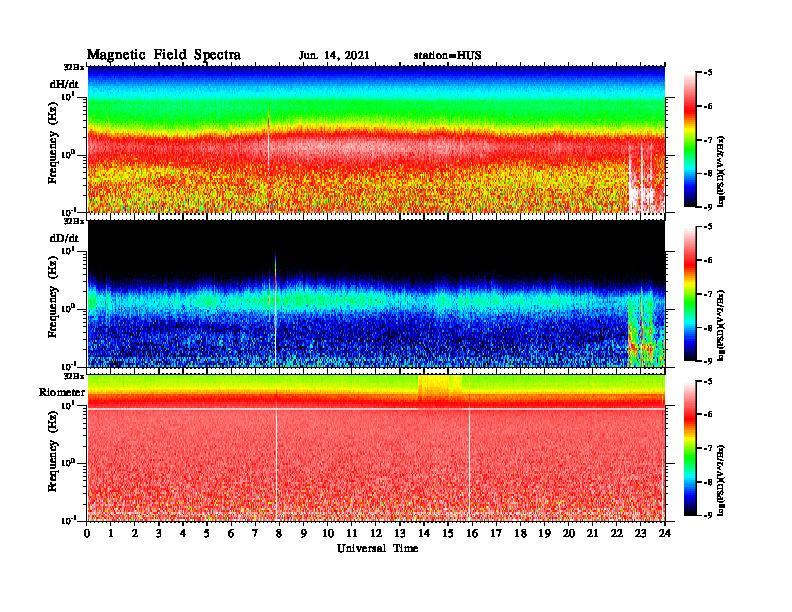This screenshot has height=612, width=792.
Task: Click hour tick label 4 on time axis
Action: click(x=183, y=534)
